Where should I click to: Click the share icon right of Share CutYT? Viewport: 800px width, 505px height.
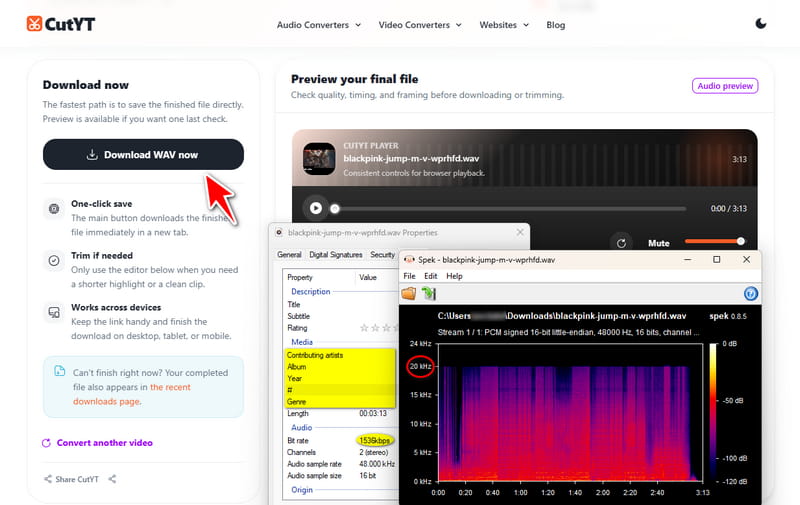[x=112, y=479]
